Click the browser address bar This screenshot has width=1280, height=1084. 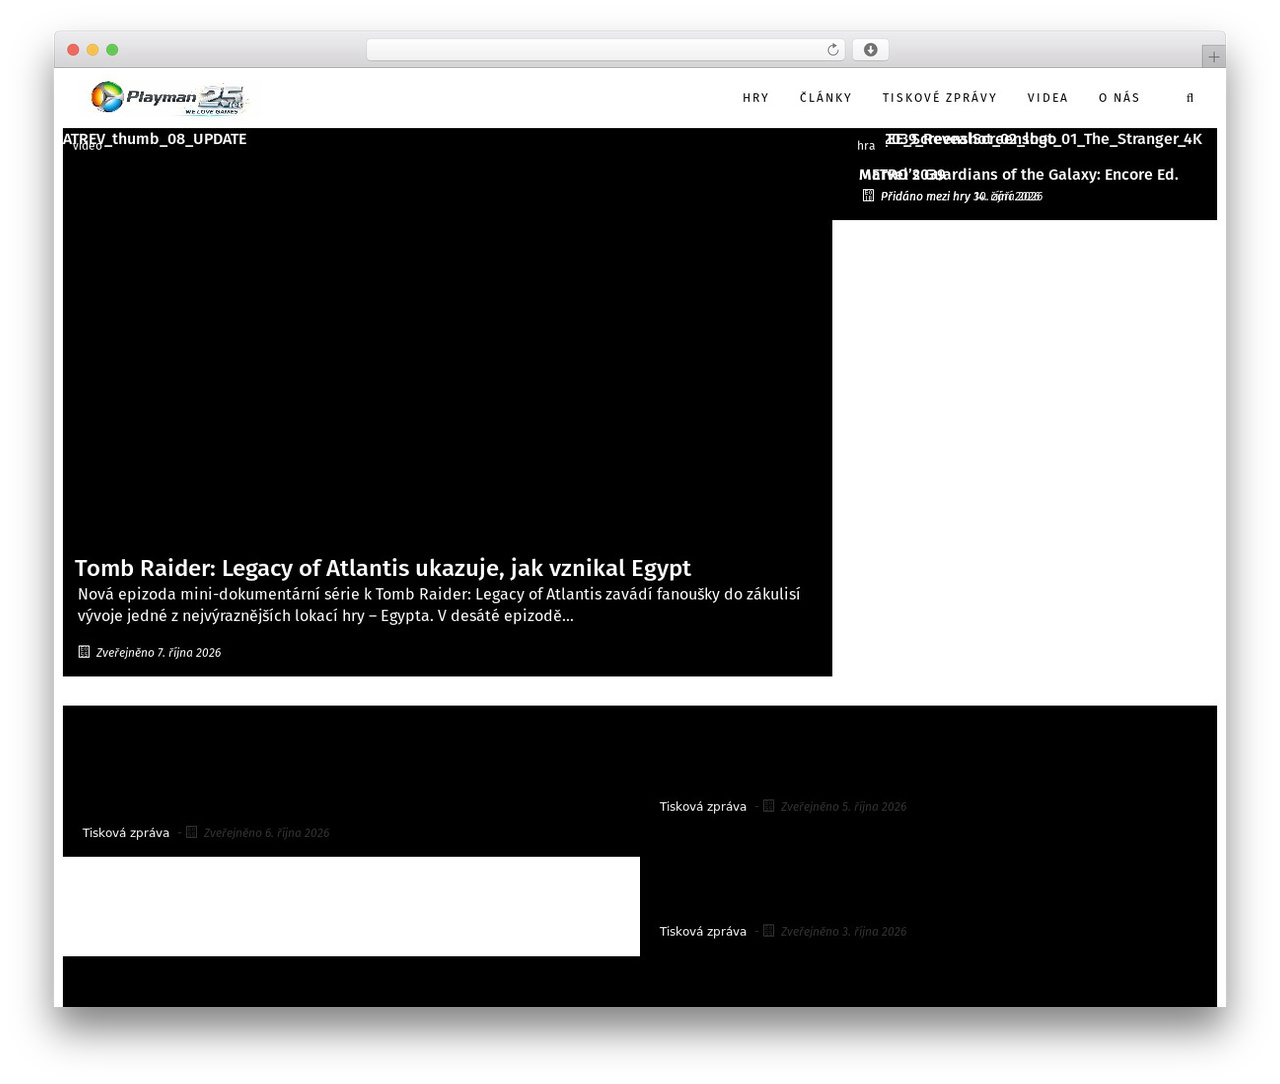coord(605,50)
